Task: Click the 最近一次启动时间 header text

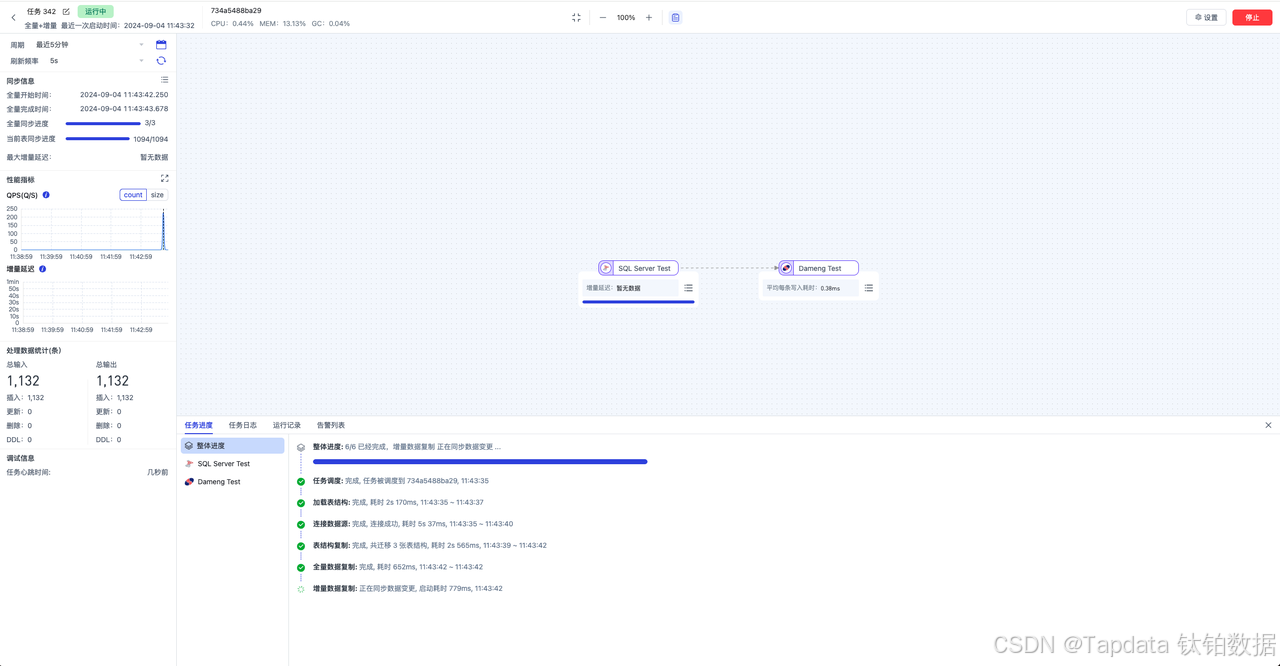Action: (128, 26)
